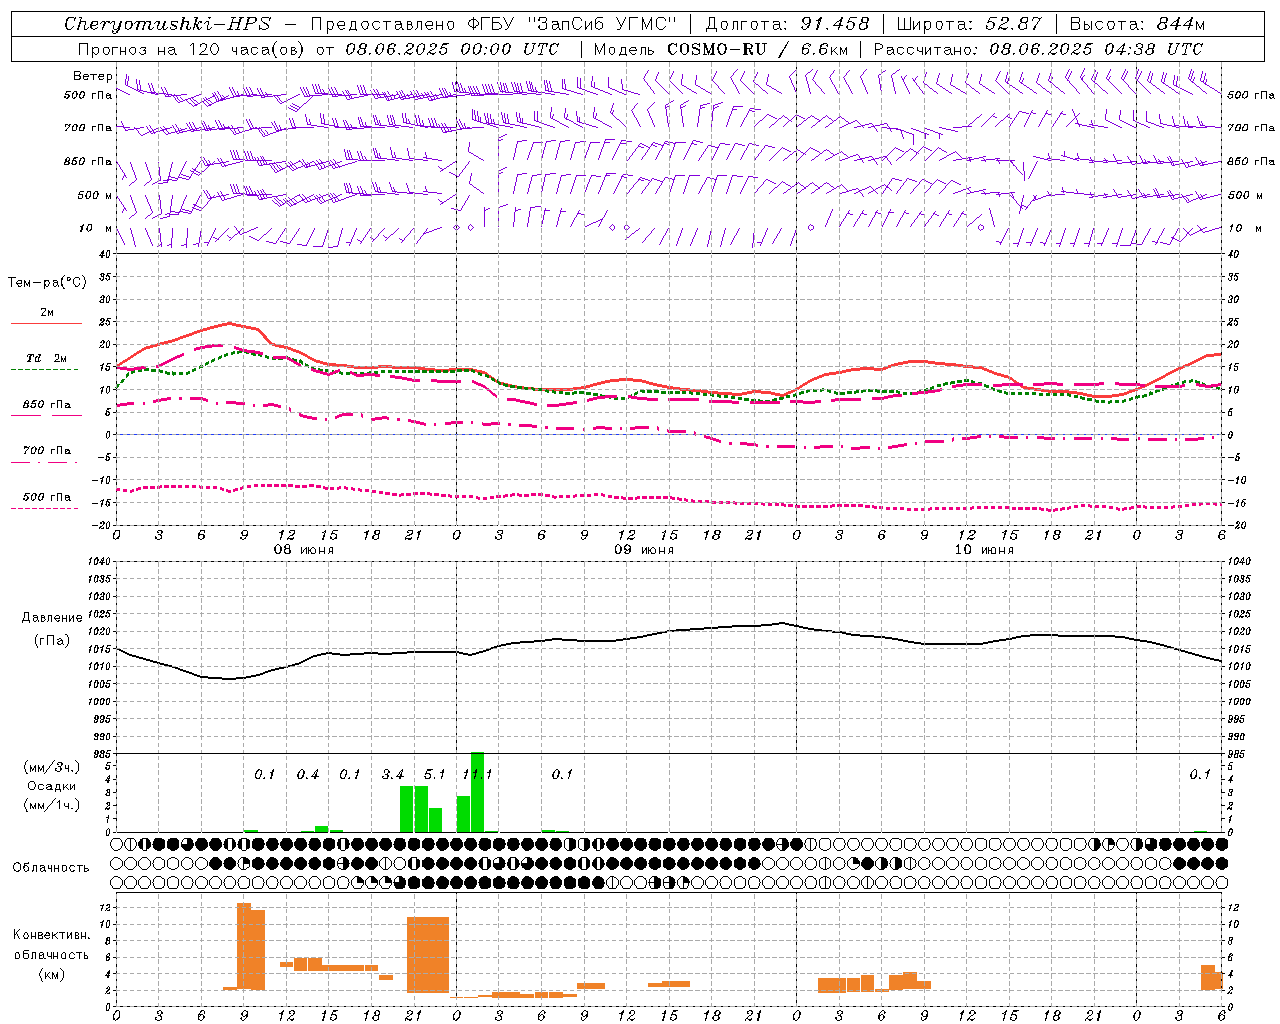Click the Прогноз на 120 часа(ов) text
The width and height of the screenshot is (1280, 1024).
[x=192, y=48]
